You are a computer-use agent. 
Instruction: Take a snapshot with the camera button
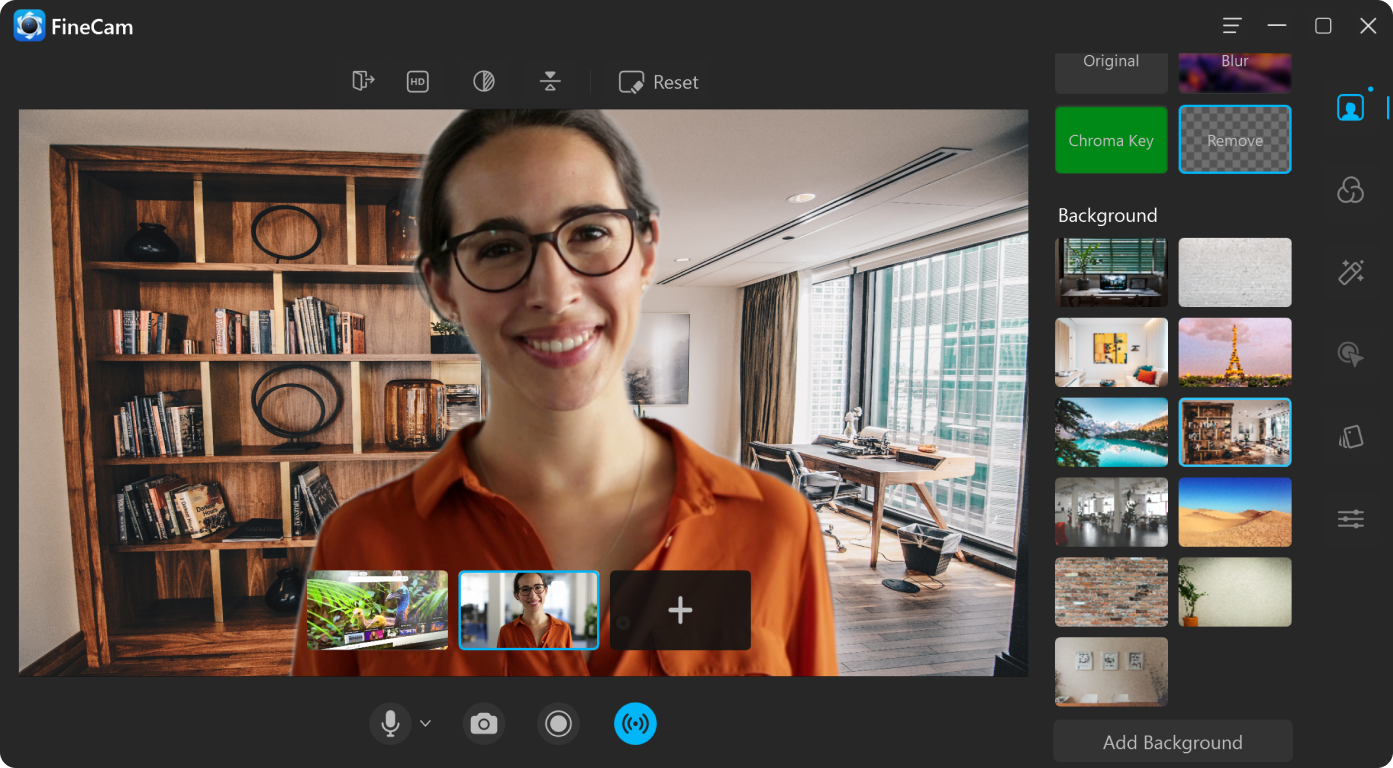coord(484,723)
